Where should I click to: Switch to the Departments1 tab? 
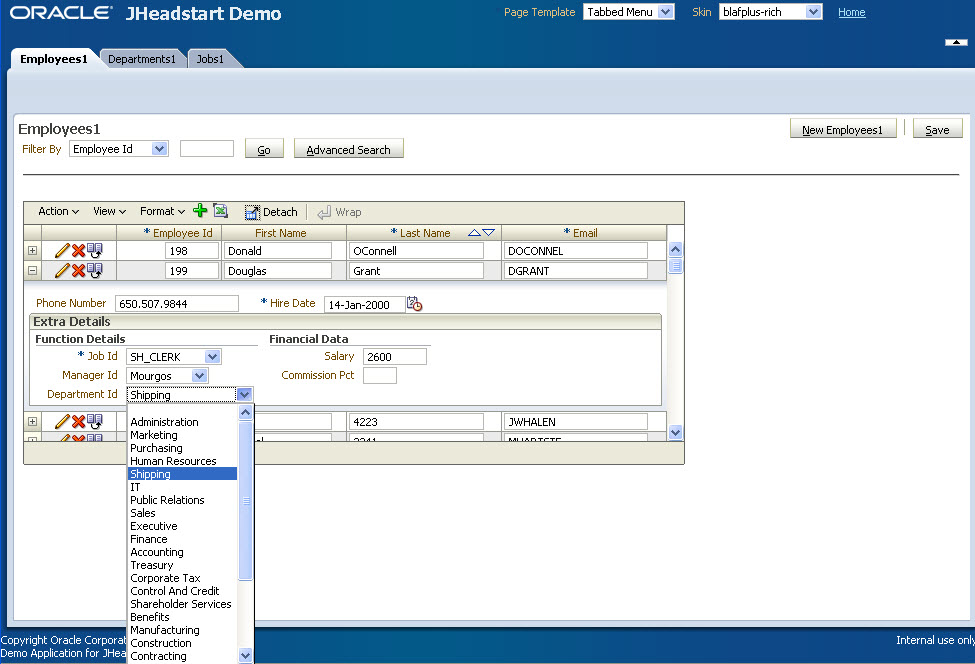click(142, 59)
